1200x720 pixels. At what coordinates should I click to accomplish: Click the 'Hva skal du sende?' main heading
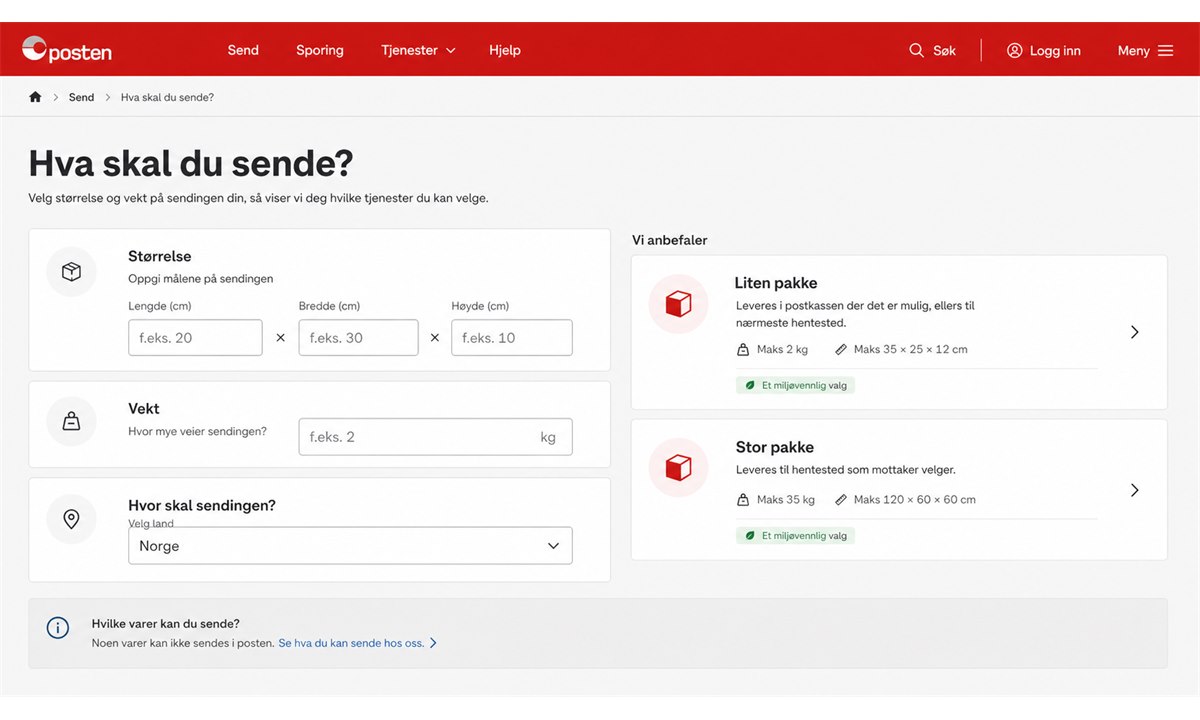click(191, 163)
